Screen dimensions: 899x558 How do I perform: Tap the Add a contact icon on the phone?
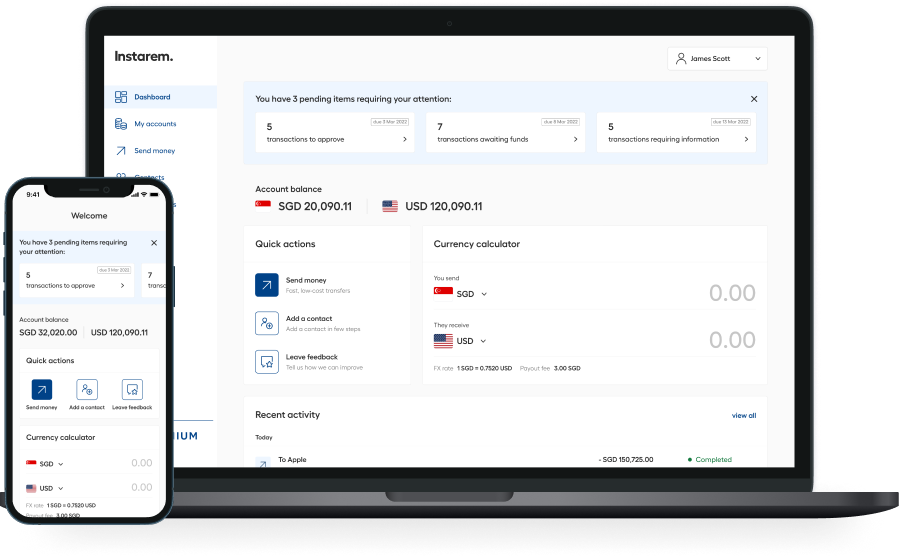coord(87,390)
